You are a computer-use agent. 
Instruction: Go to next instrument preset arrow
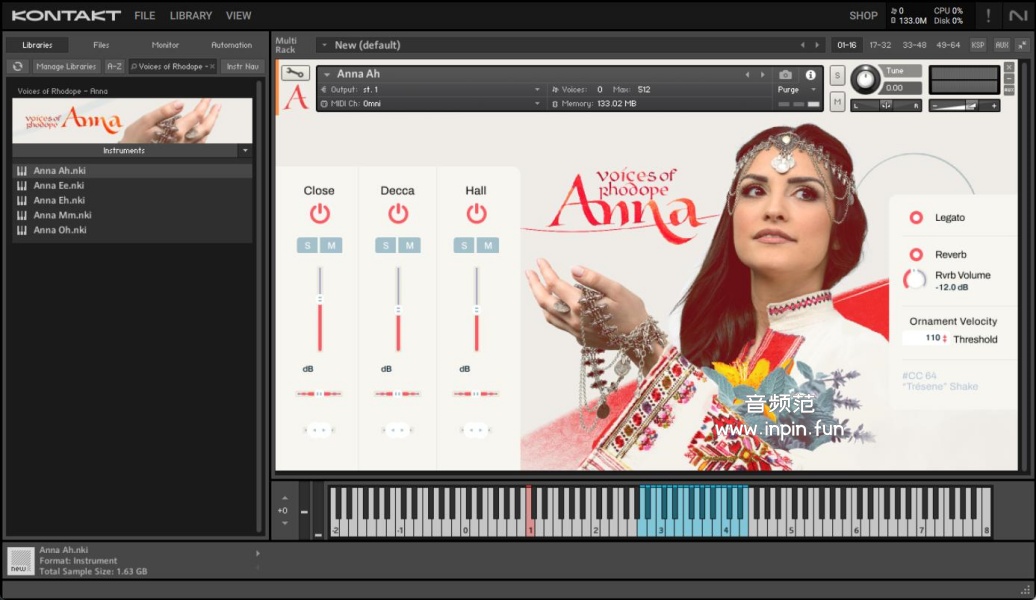point(762,75)
